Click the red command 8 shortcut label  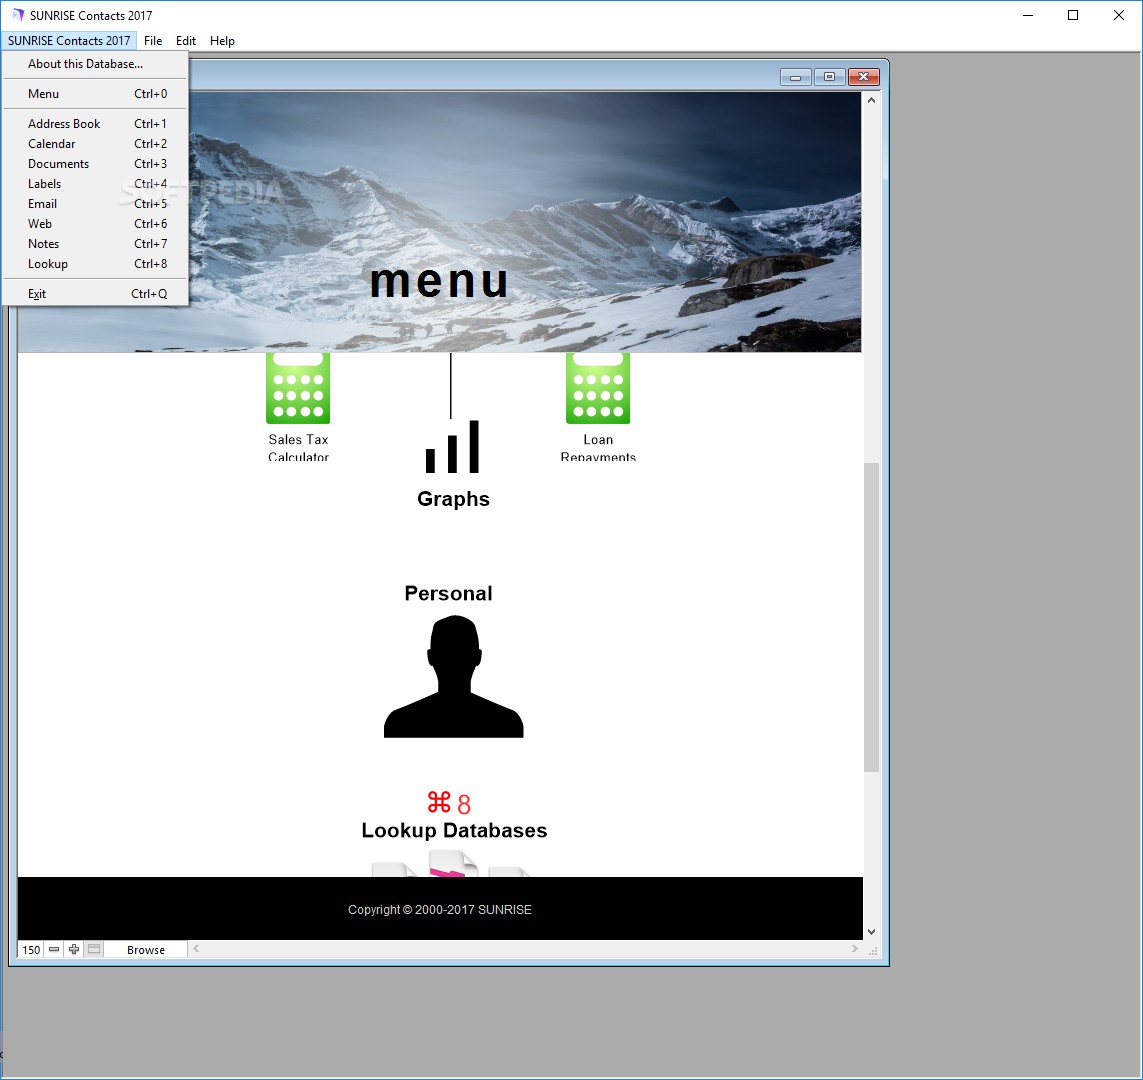[x=449, y=803]
